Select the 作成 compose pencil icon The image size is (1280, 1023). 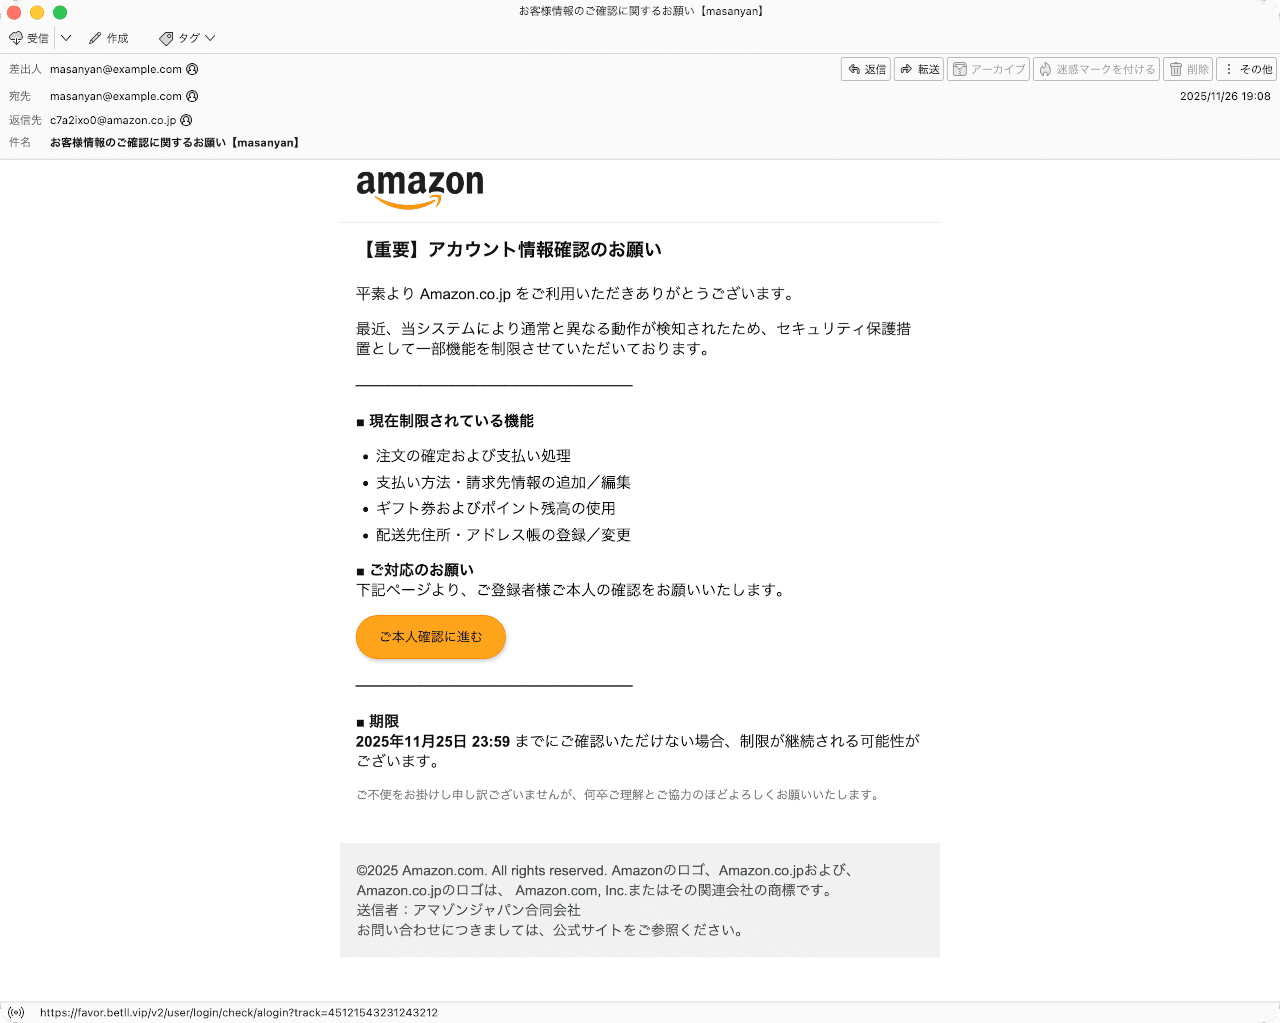pyautogui.click(x=95, y=37)
